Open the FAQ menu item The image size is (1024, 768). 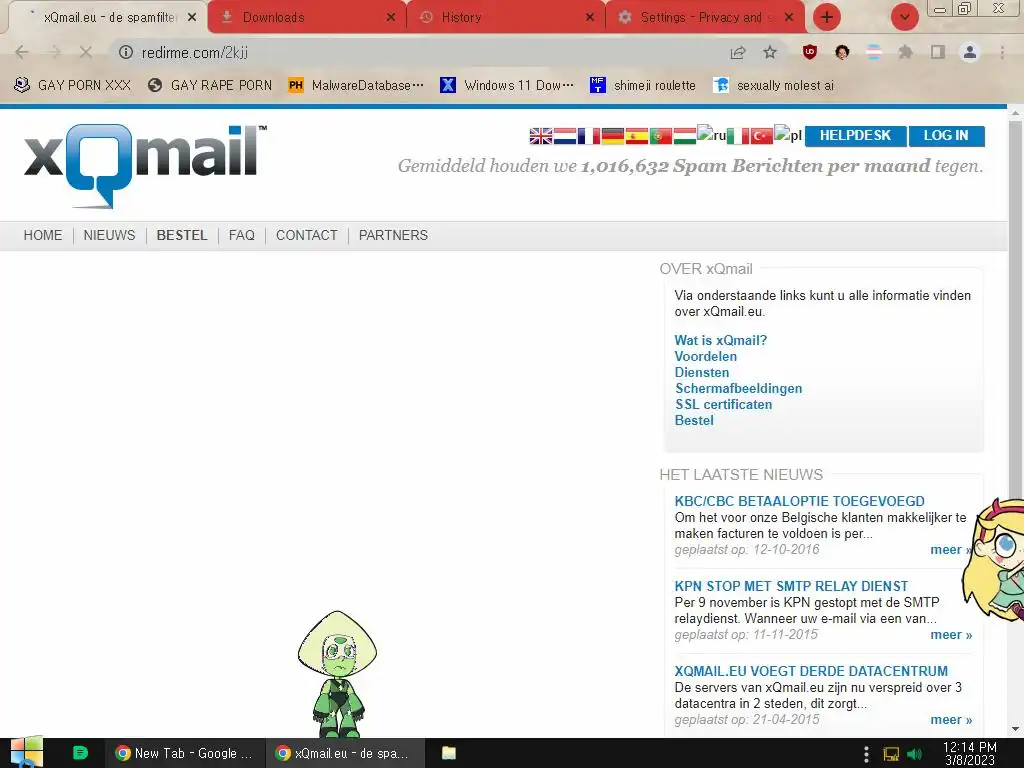point(242,235)
